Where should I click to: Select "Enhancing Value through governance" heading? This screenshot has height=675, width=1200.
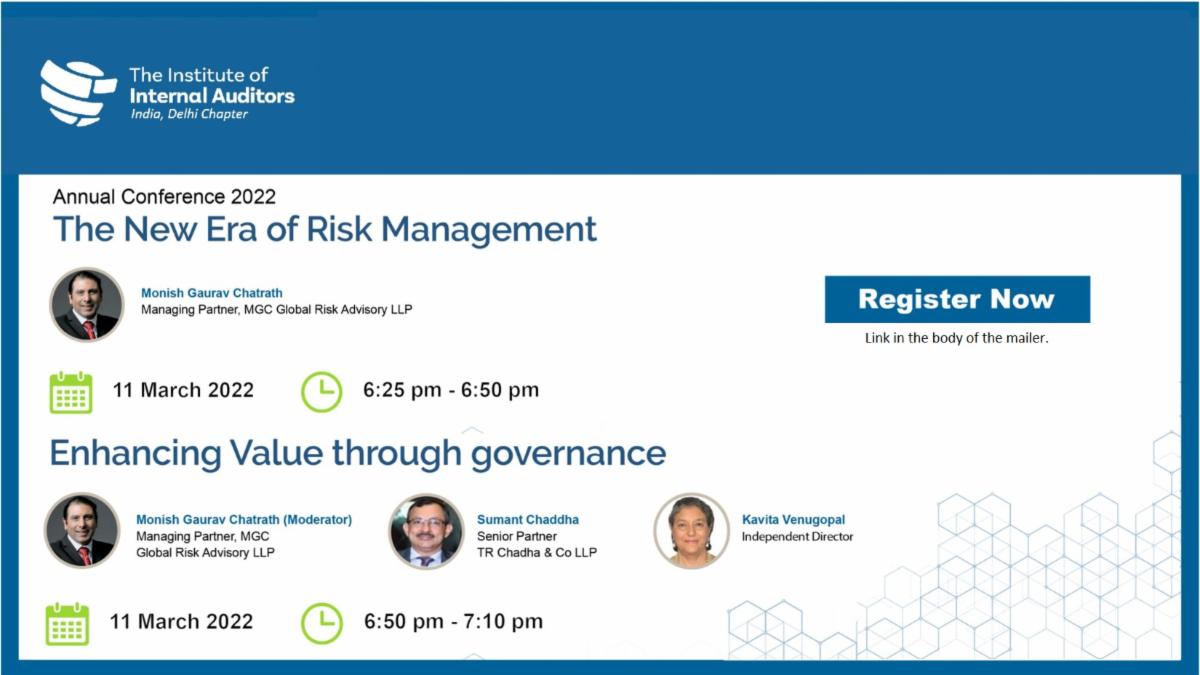358,453
